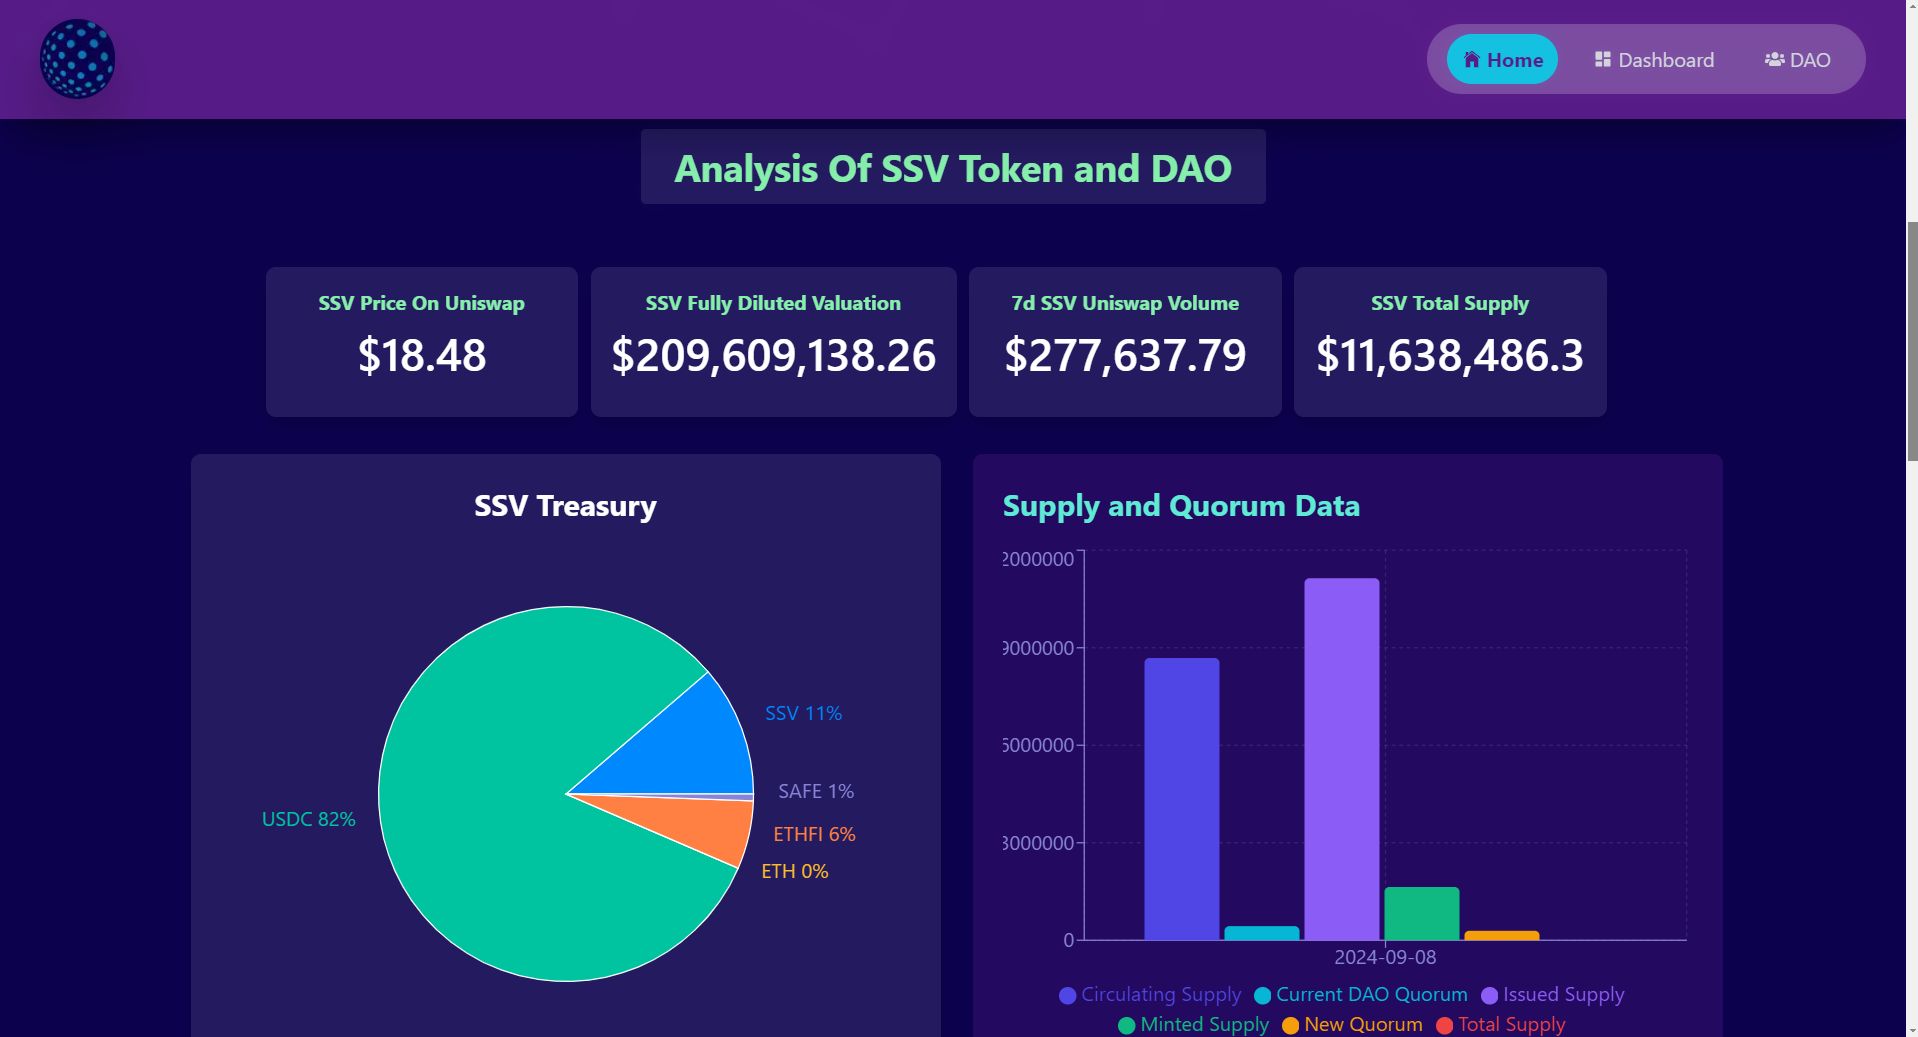Viewport: 1918px width, 1037px height.
Task: Click the 7d SSV Uniswap Volume card
Action: (1125, 342)
